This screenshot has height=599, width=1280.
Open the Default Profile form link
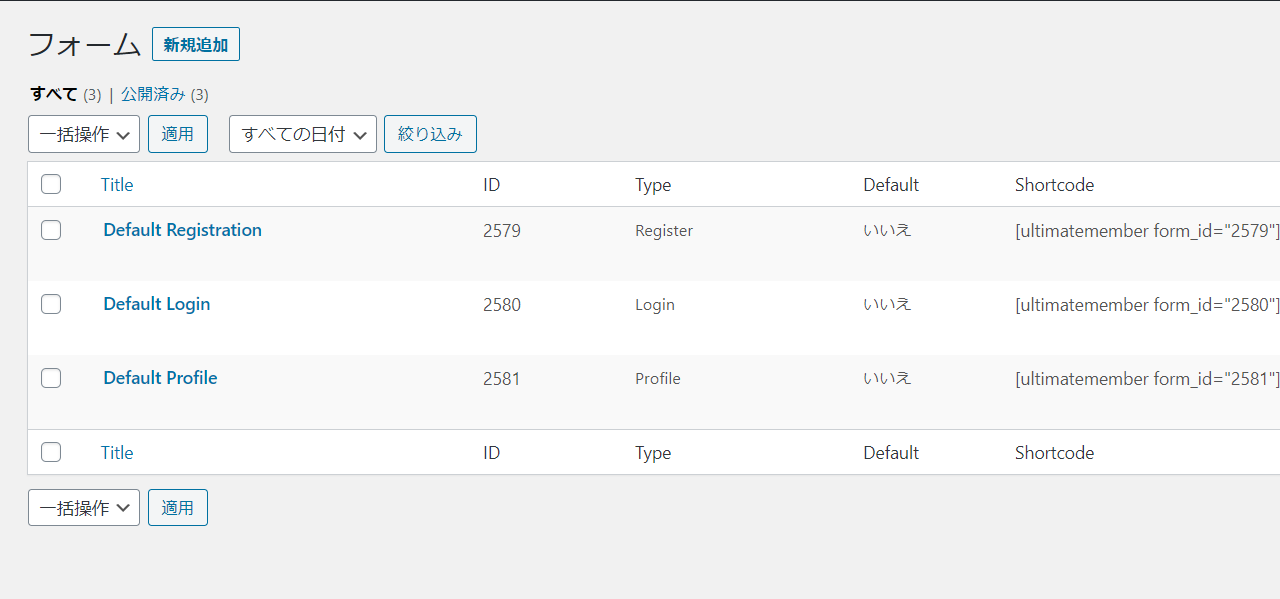click(x=160, y=378)
